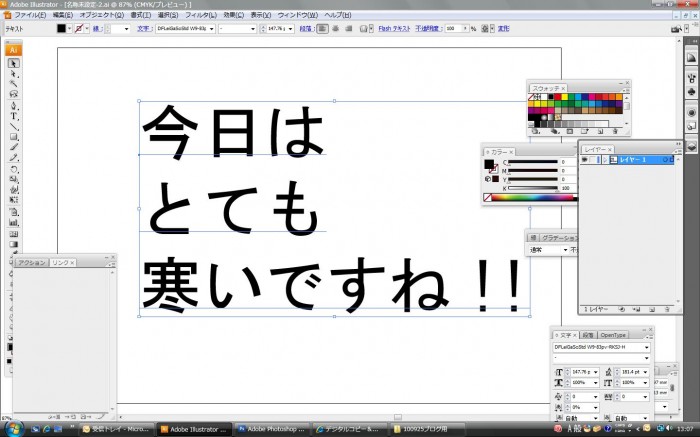Expand レイヤー 1 with its disclosure triangle
Image resolution: width=700 pixels, height=437 pixels.
coord(606,160)
